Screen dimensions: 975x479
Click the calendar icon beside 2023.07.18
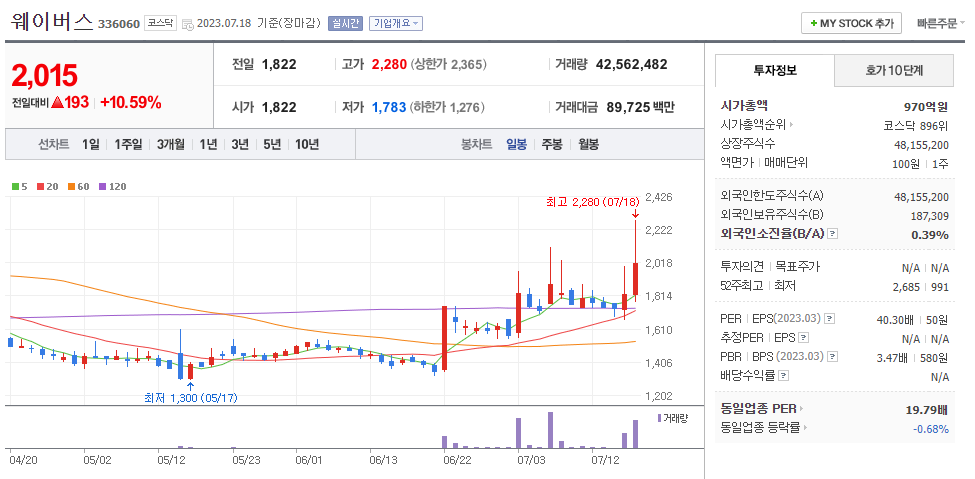(x=188, y=24)
